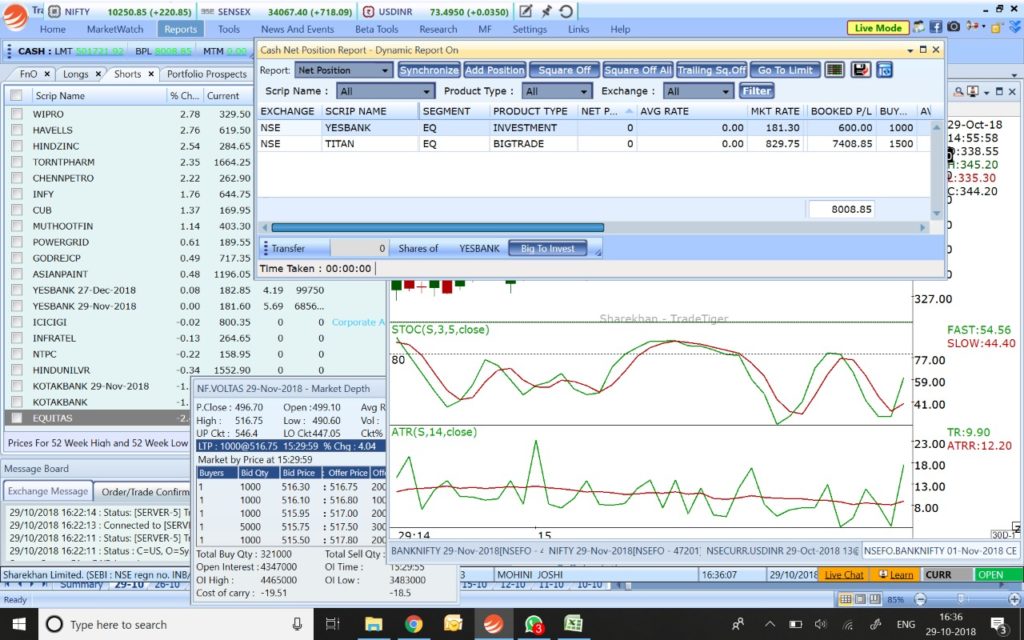Open the Report Net Position dropdown
This screenshot has height=640, width=1024.
pos(344,70)
